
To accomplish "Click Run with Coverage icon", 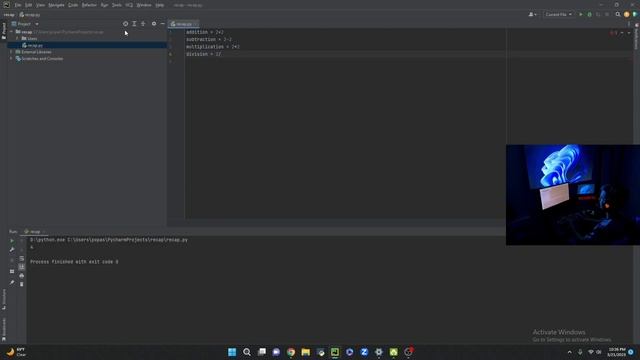I will point(598,14).
